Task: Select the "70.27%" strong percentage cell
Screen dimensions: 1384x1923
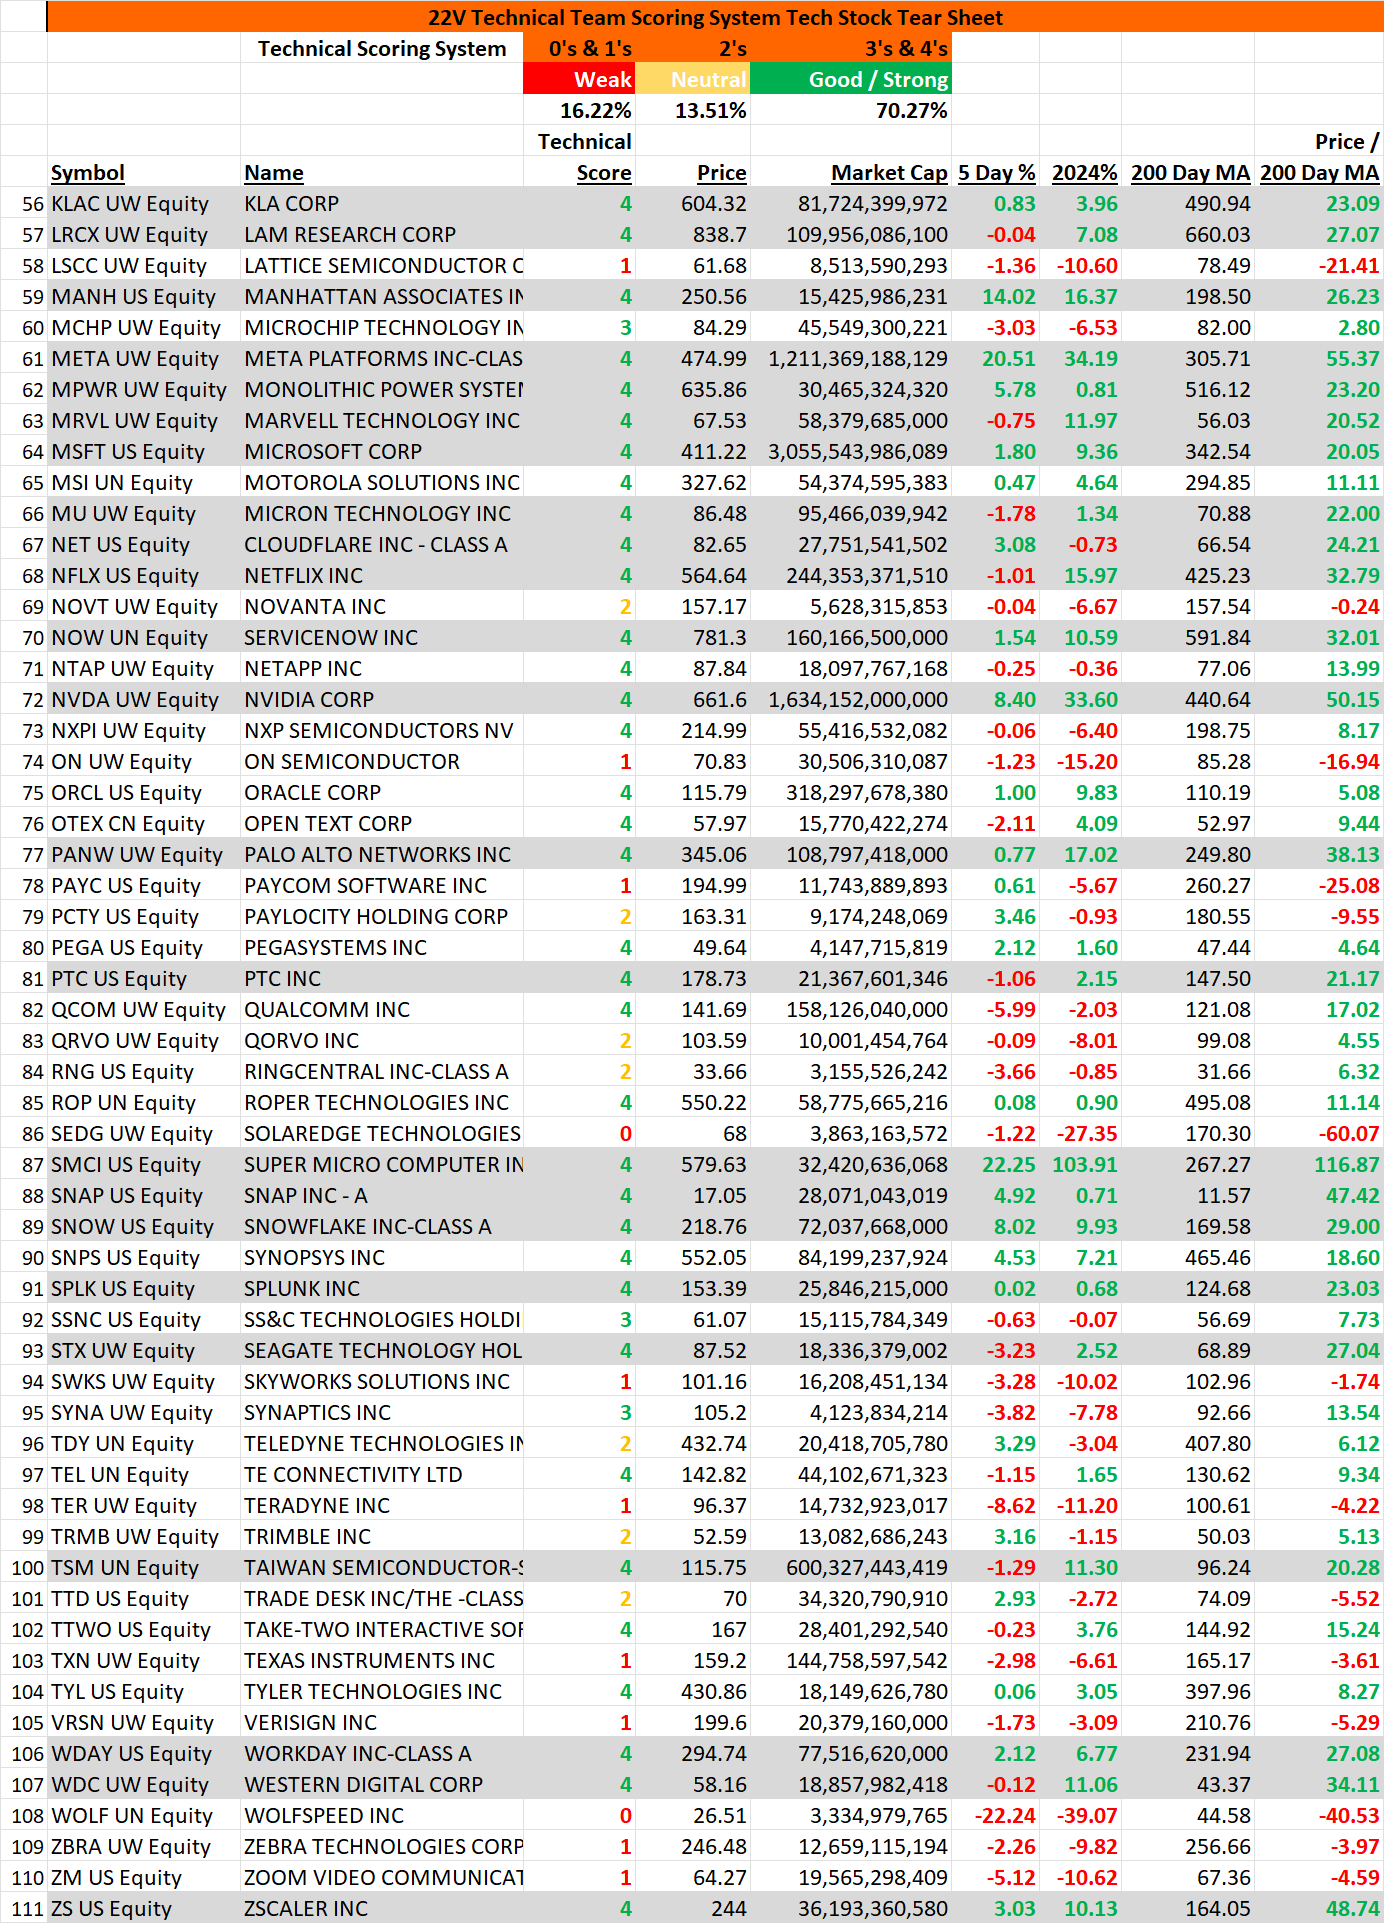Action: tap(850, 110)
